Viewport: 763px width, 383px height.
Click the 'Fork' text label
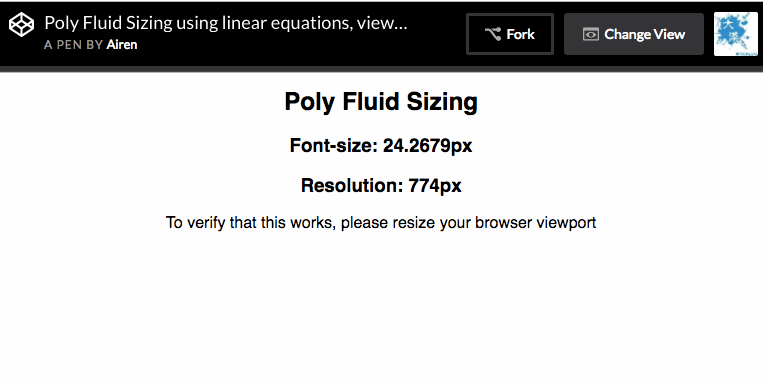tap(520, 34)
